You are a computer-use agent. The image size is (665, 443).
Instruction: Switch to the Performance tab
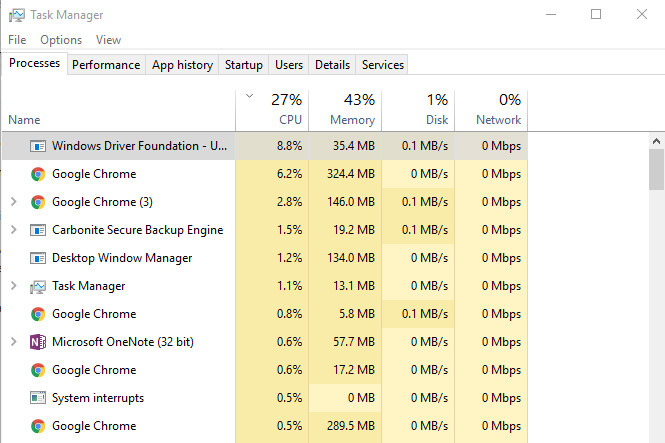[106, 65]
